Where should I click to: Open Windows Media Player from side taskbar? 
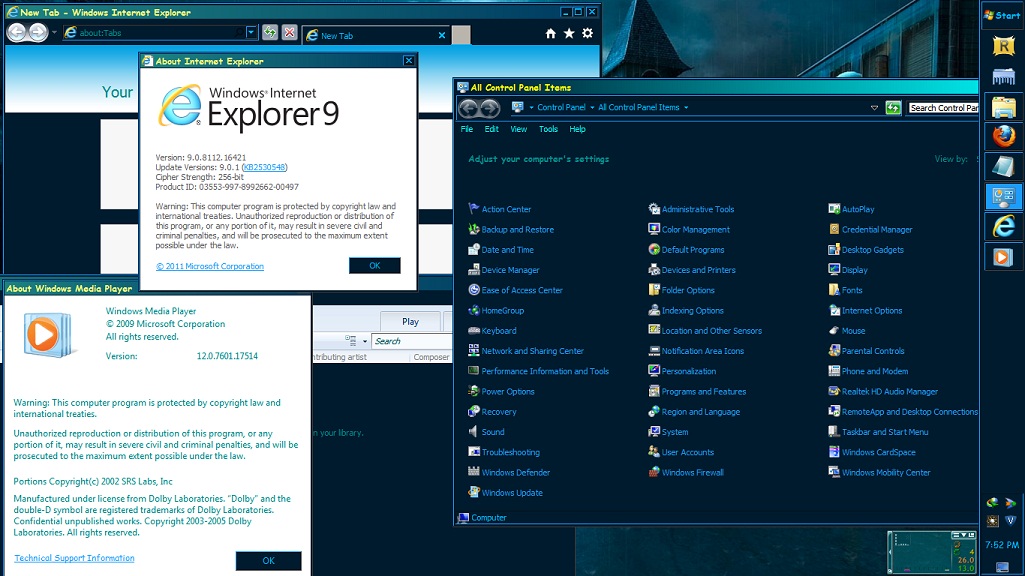(1003, 257)
